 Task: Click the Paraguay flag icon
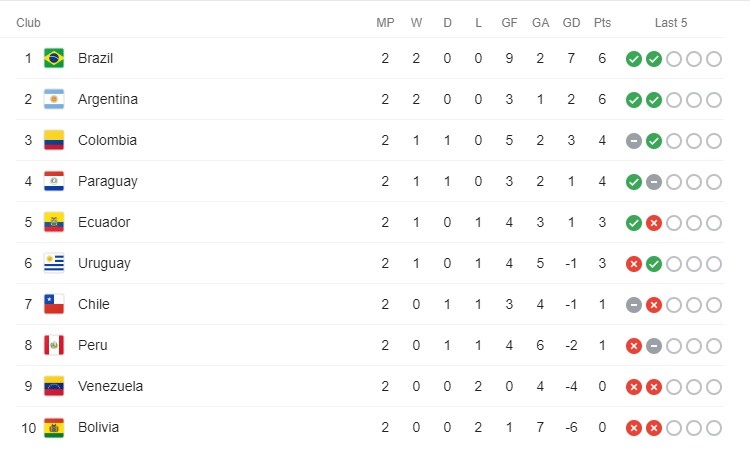pyautogui.click(x=54, y=181)
